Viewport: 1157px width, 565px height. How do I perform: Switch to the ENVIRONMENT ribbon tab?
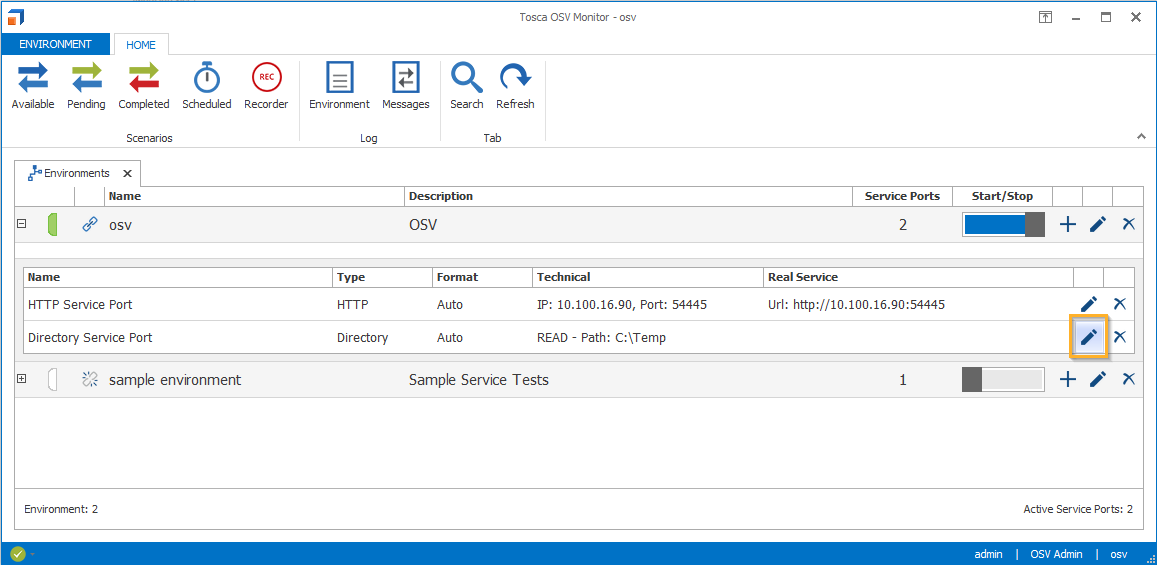[x=55, y=44]
